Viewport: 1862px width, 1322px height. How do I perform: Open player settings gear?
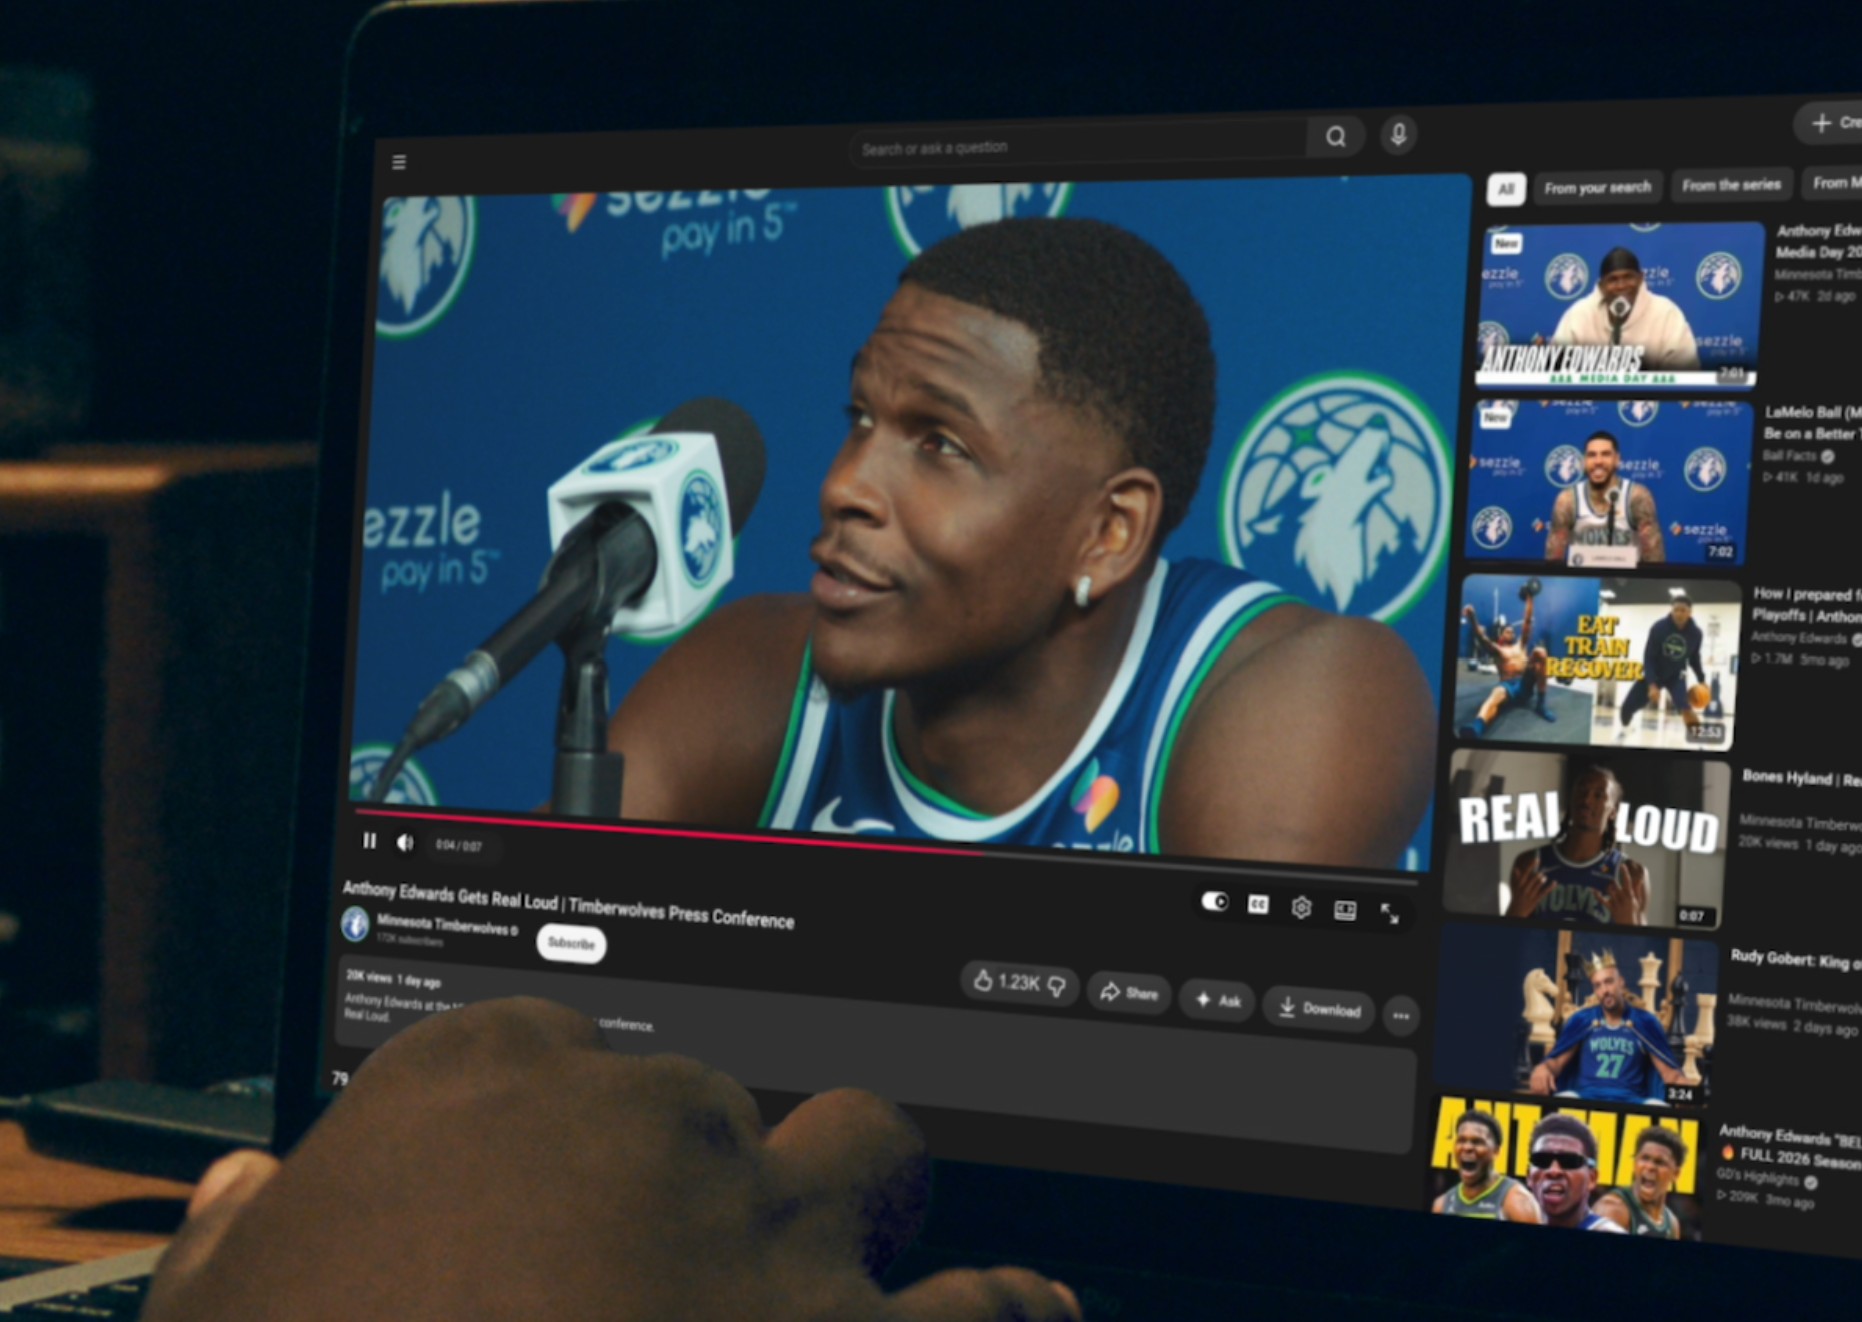1301,907
